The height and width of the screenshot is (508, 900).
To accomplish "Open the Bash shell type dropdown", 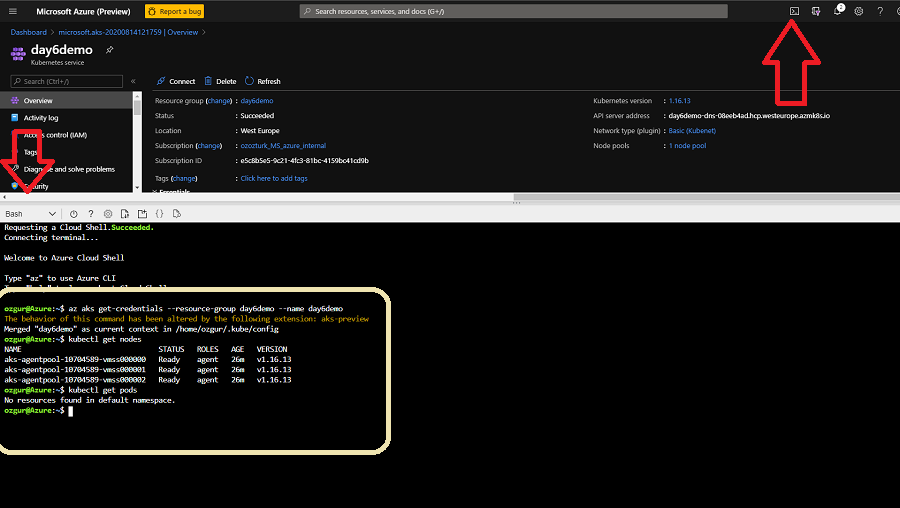I will click(30, 214).
